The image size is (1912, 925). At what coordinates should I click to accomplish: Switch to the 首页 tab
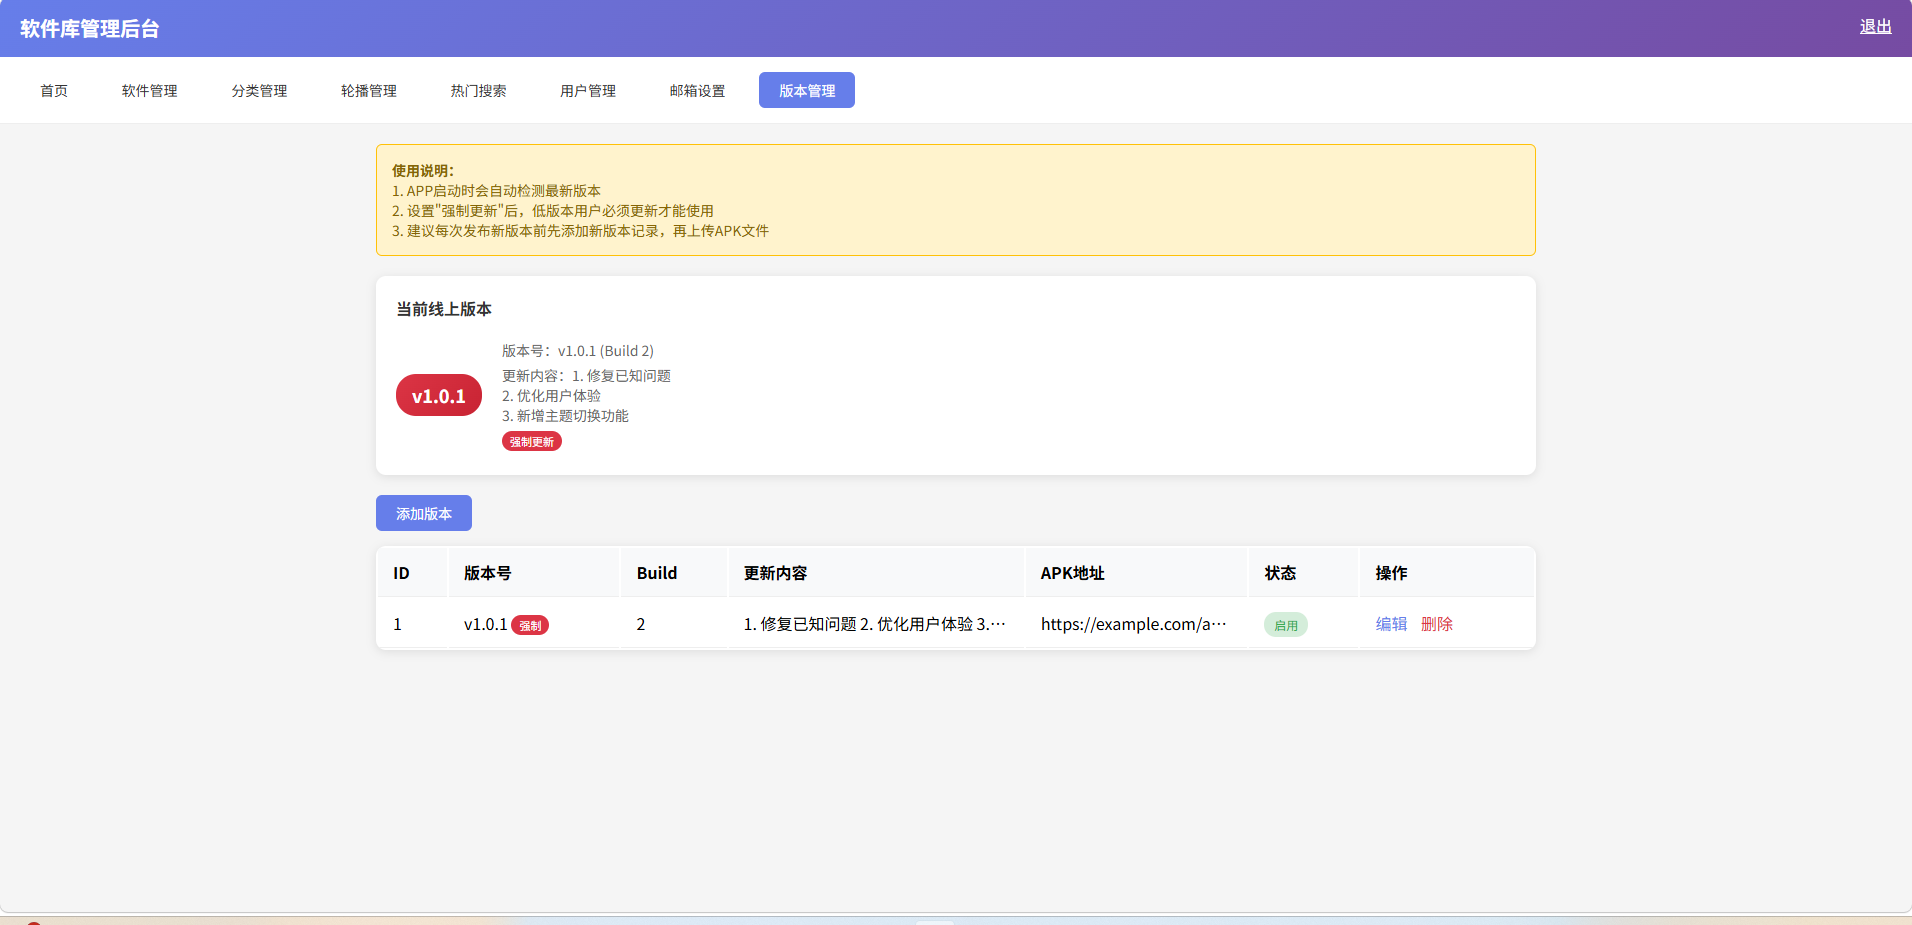[x=54, y=90]
